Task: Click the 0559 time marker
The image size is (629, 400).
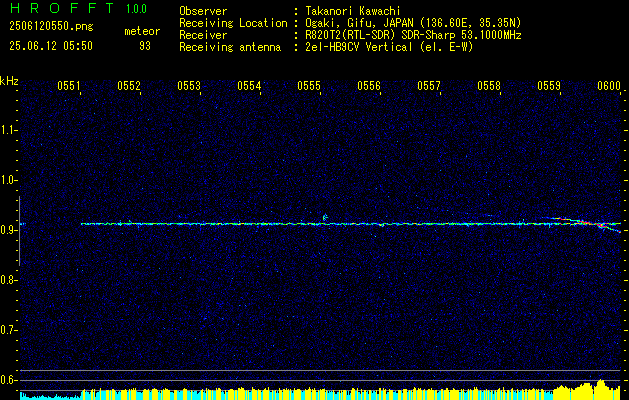Action: pyautogui.click(x=549, y=86)
